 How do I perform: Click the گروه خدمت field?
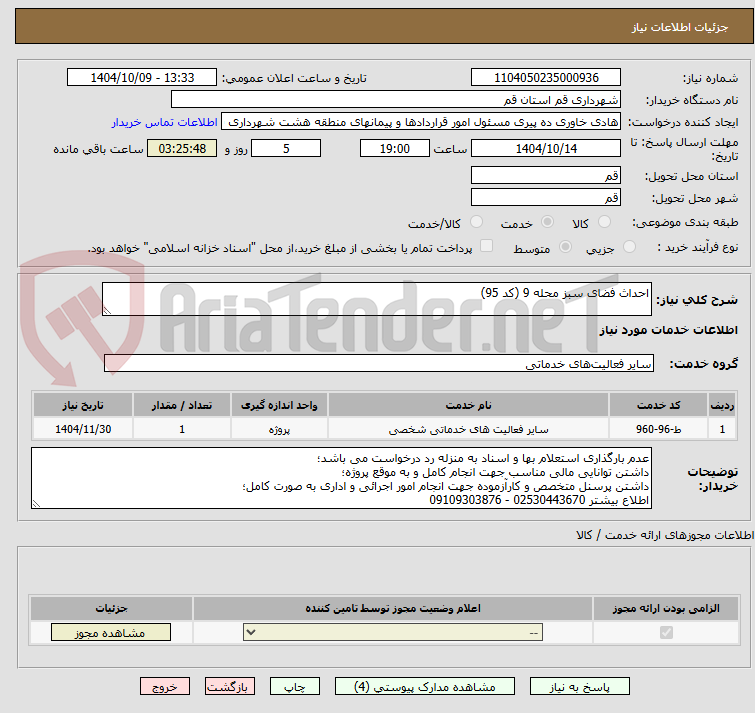[x=378, y=363]
